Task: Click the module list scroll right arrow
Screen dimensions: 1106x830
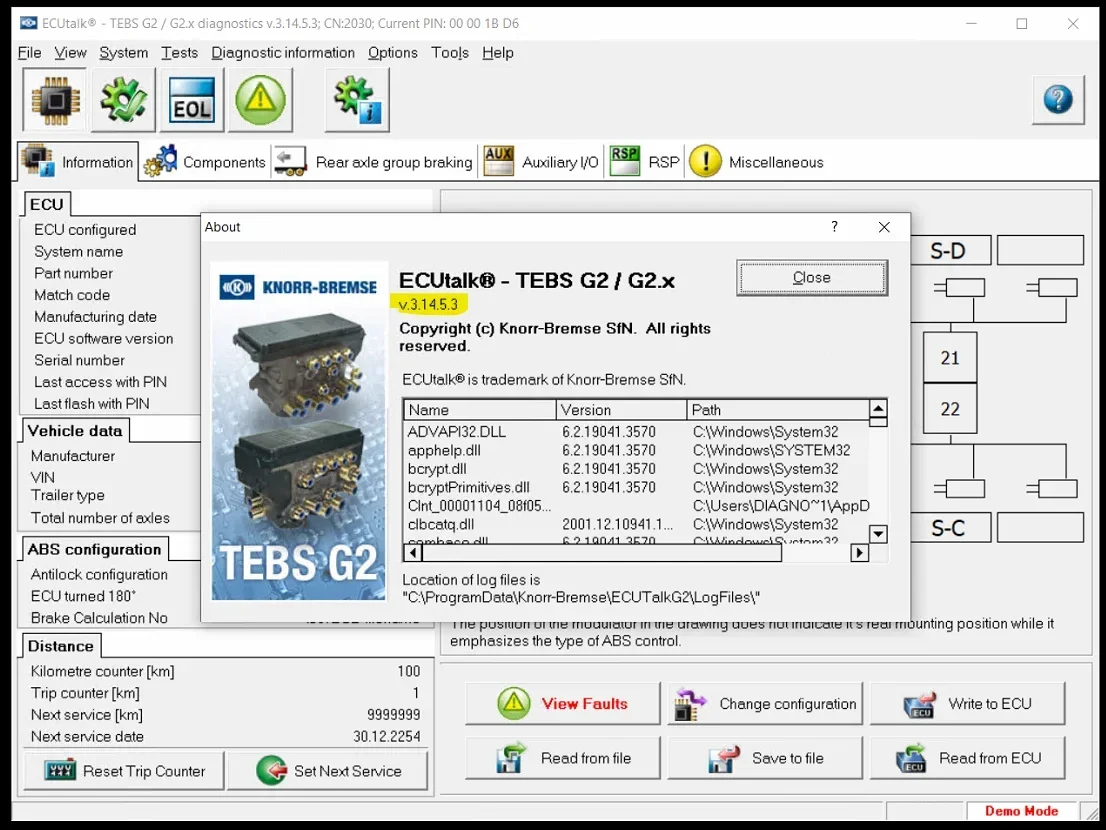Action: click(859, 553)
